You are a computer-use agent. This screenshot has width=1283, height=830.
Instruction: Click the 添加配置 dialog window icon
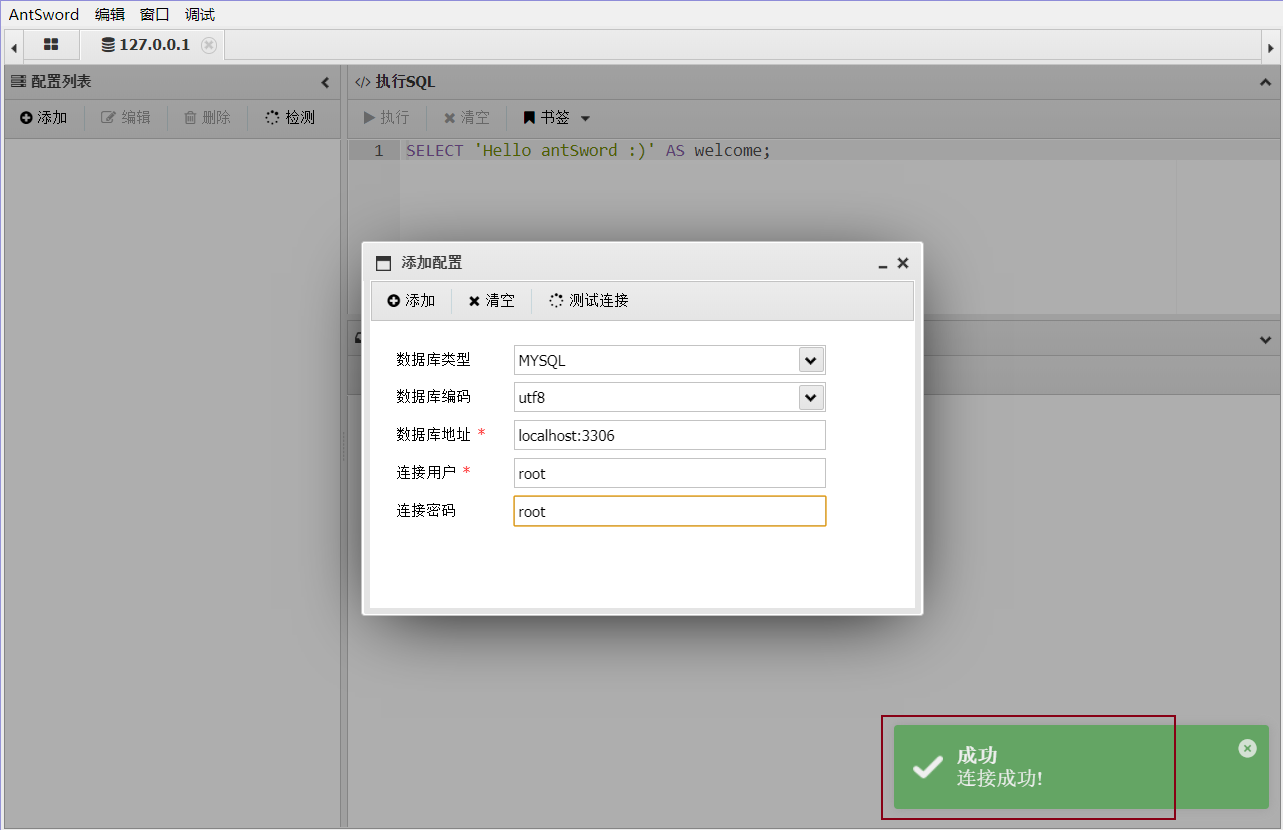[383, 264]
